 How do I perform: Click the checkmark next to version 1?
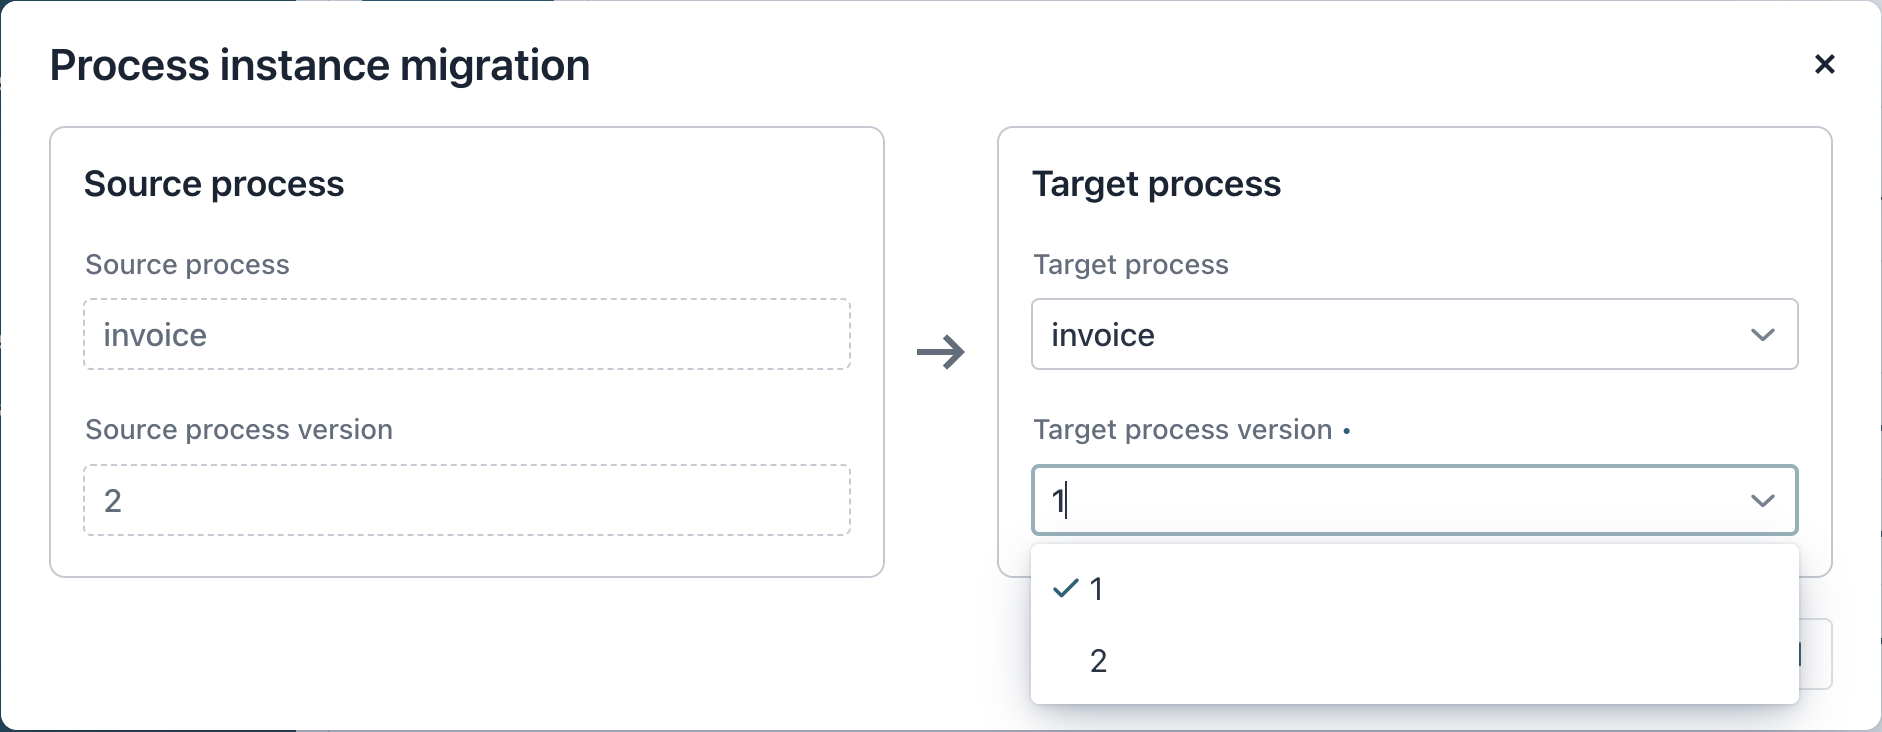tap(1066, 589)
